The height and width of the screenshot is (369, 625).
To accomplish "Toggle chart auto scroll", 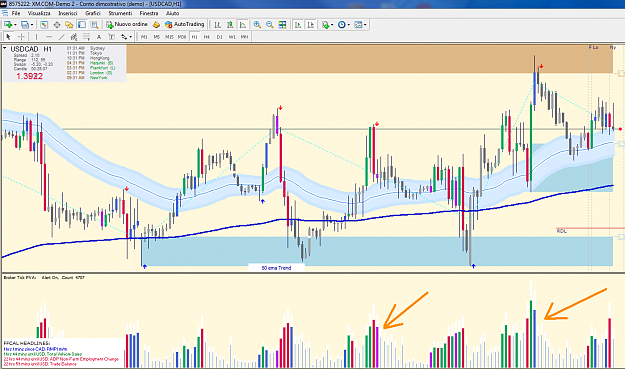I will (x=298, y=25).
